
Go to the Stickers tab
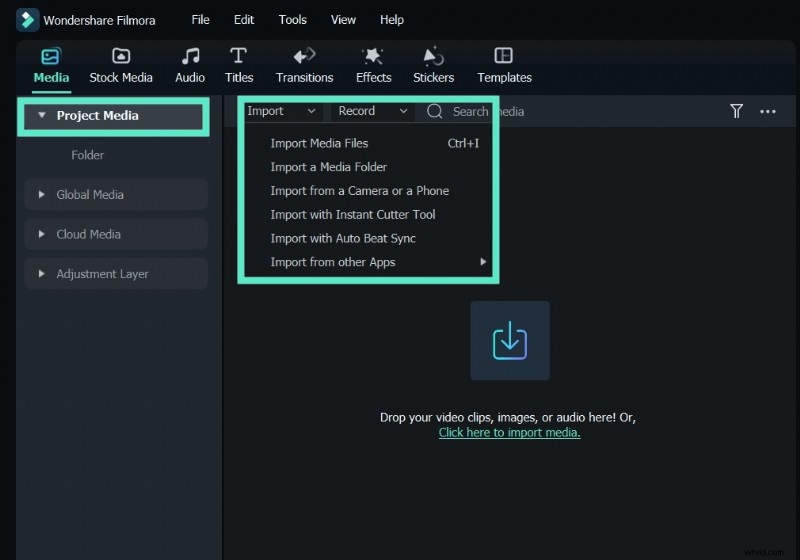pos(433,65)
